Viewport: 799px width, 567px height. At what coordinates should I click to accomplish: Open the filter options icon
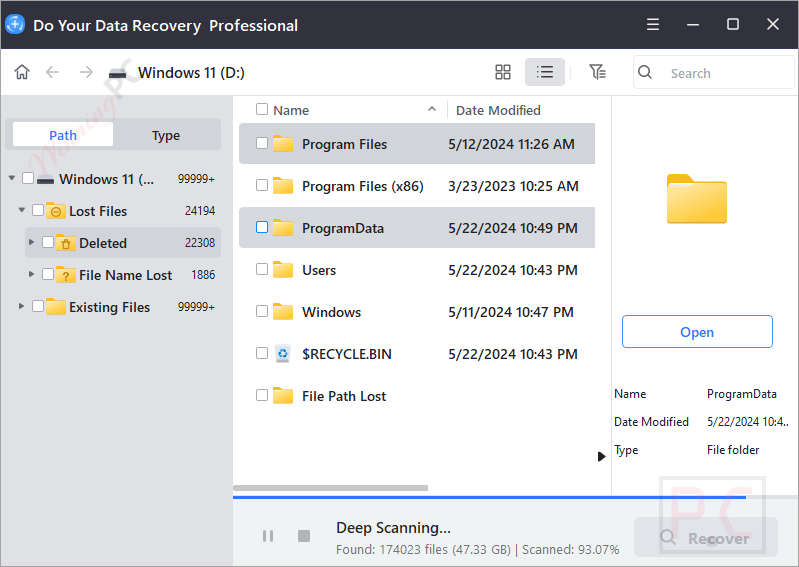point(597,72)
